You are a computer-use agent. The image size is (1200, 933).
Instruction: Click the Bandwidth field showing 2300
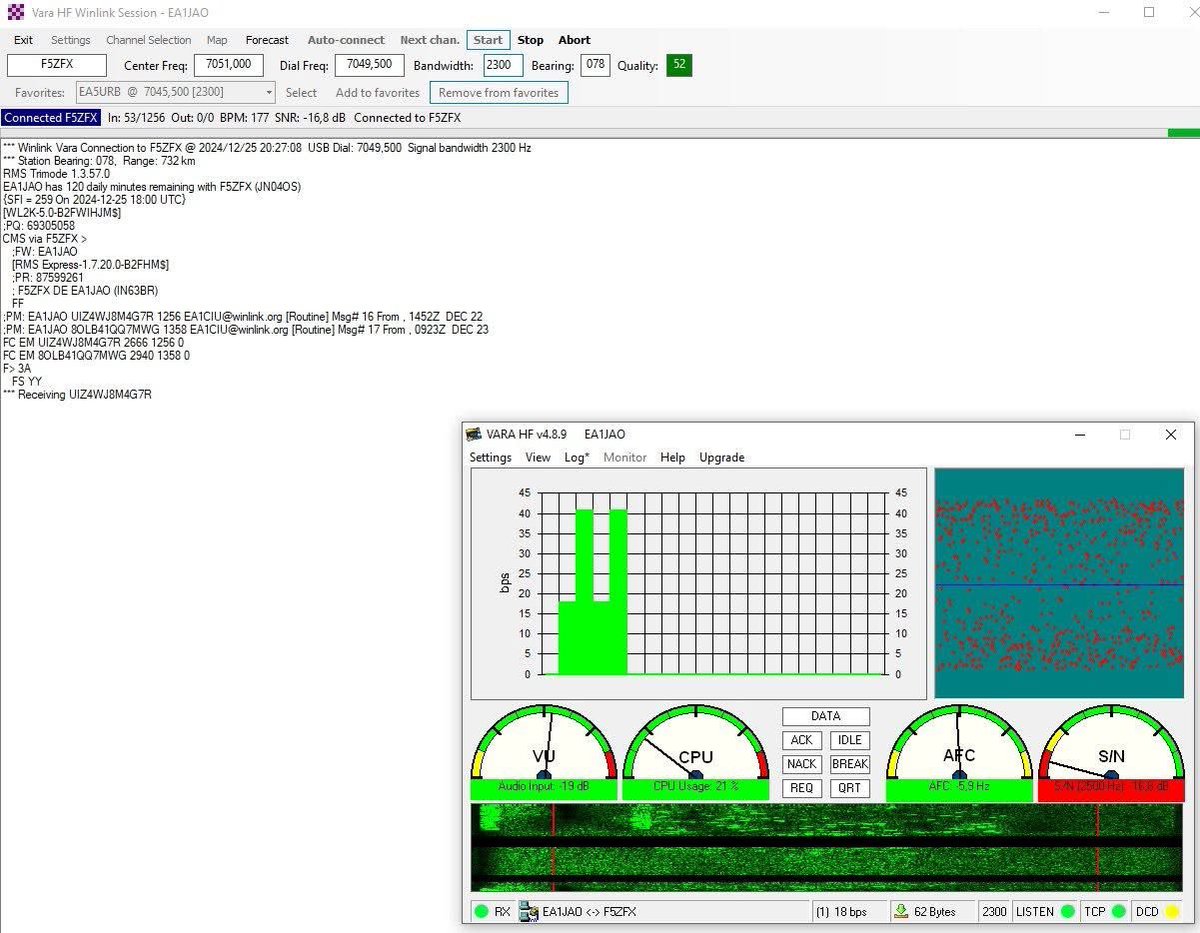[x=503, y=65]
